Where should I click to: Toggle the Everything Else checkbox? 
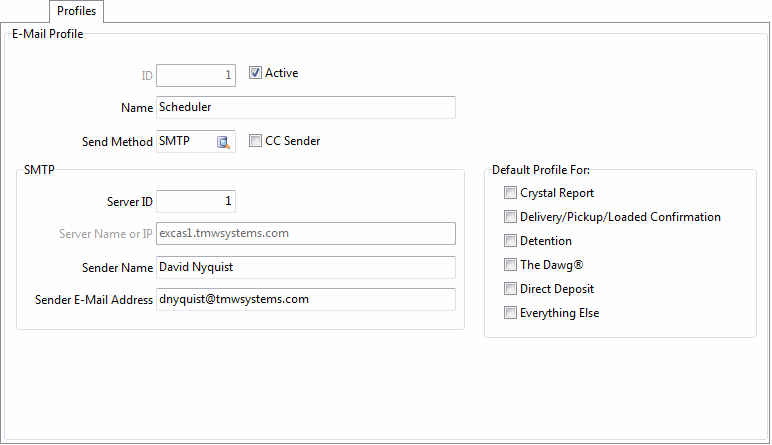click(x=511, y=313)
